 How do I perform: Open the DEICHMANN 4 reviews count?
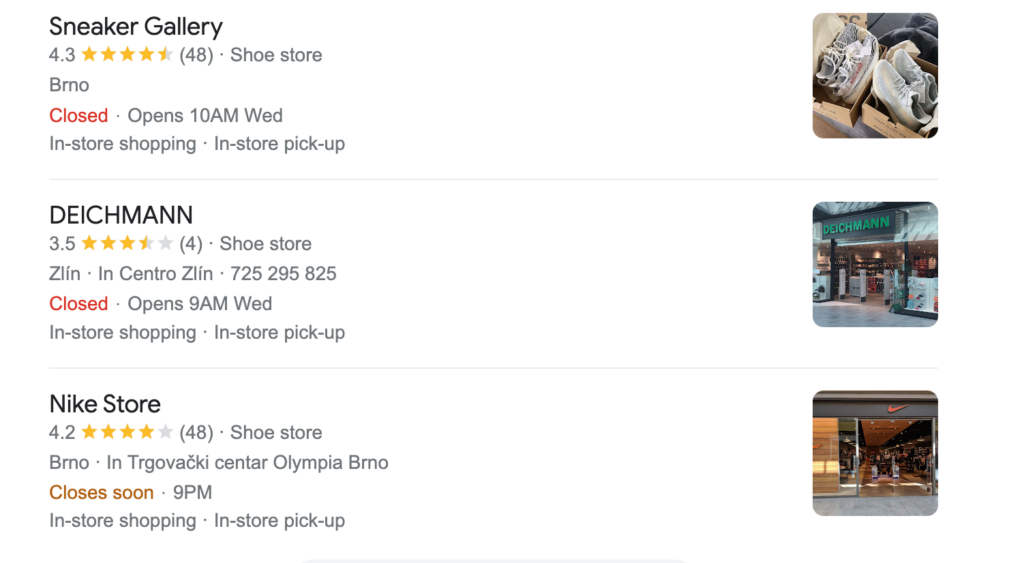191,244
